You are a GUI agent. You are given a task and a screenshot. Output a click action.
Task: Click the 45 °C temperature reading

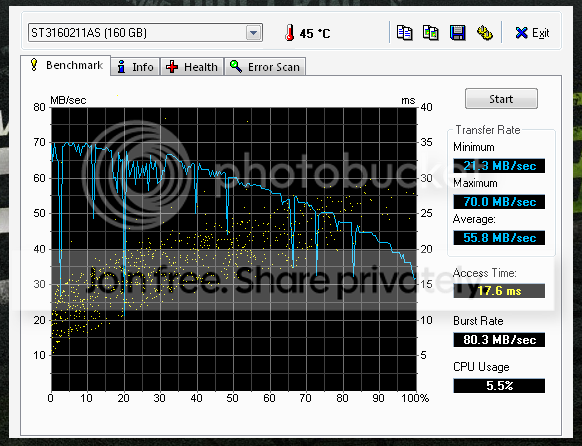point(315,34)
